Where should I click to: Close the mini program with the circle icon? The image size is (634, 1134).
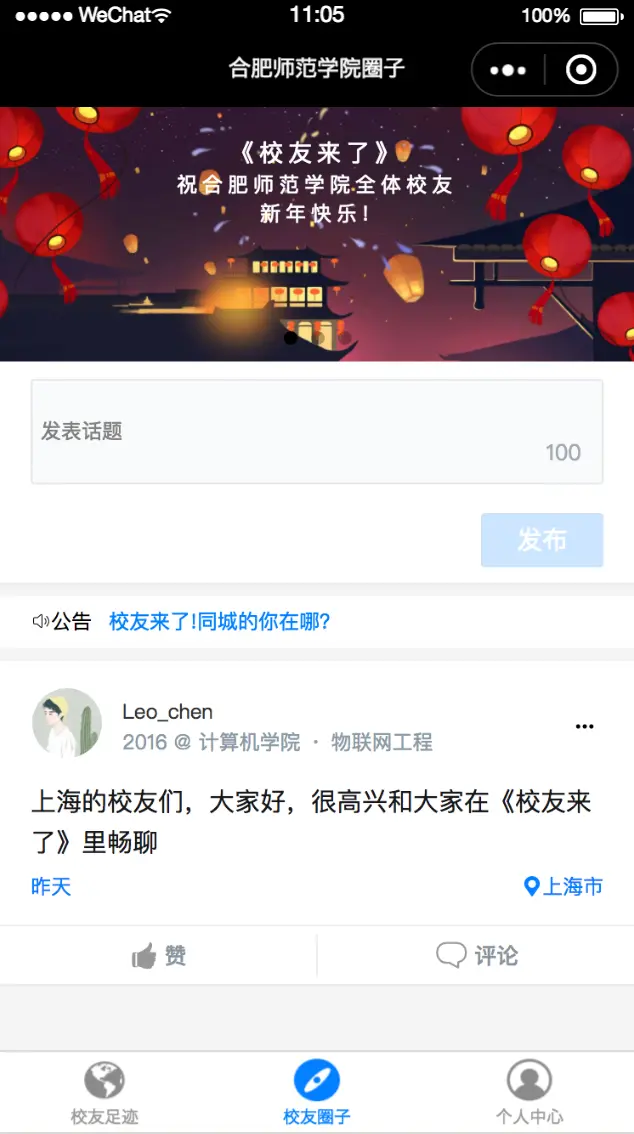(581, 70)
